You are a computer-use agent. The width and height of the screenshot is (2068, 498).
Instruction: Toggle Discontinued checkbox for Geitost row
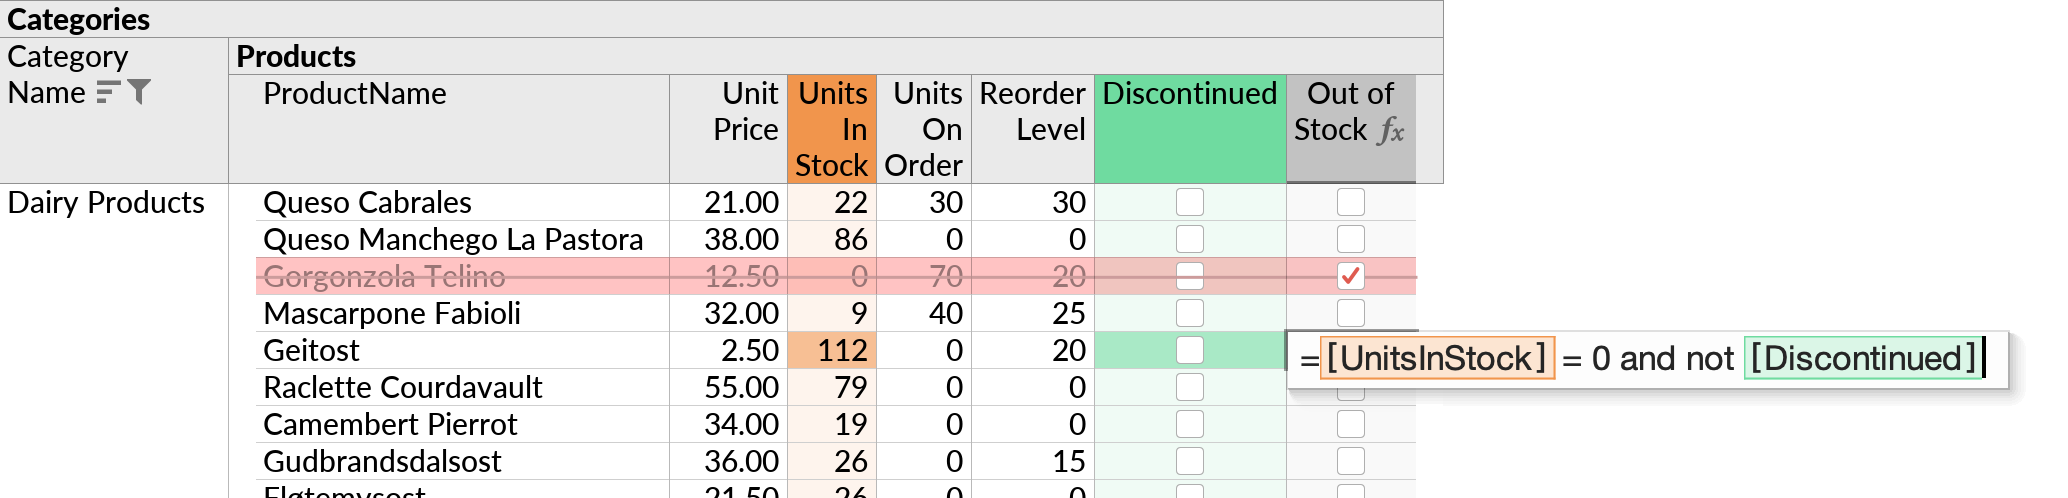[x=1190, y=350]
